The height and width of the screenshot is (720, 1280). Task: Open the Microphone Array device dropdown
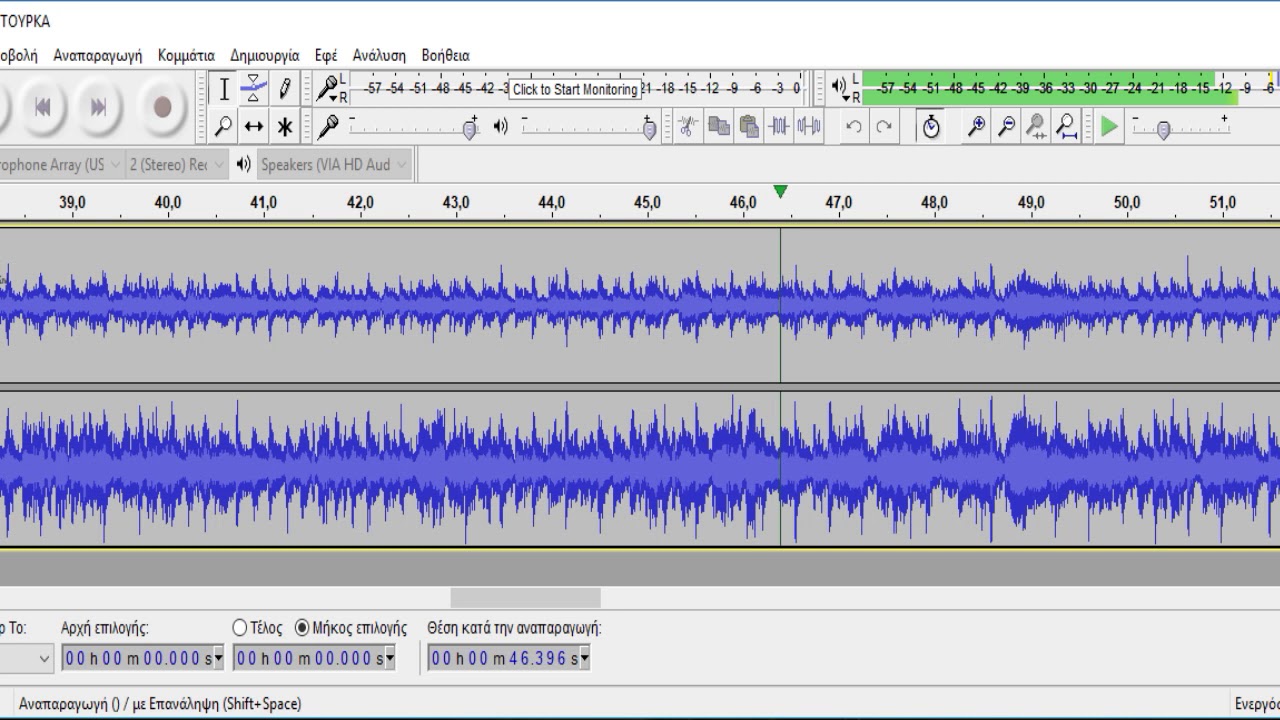(x=61, y=165)
